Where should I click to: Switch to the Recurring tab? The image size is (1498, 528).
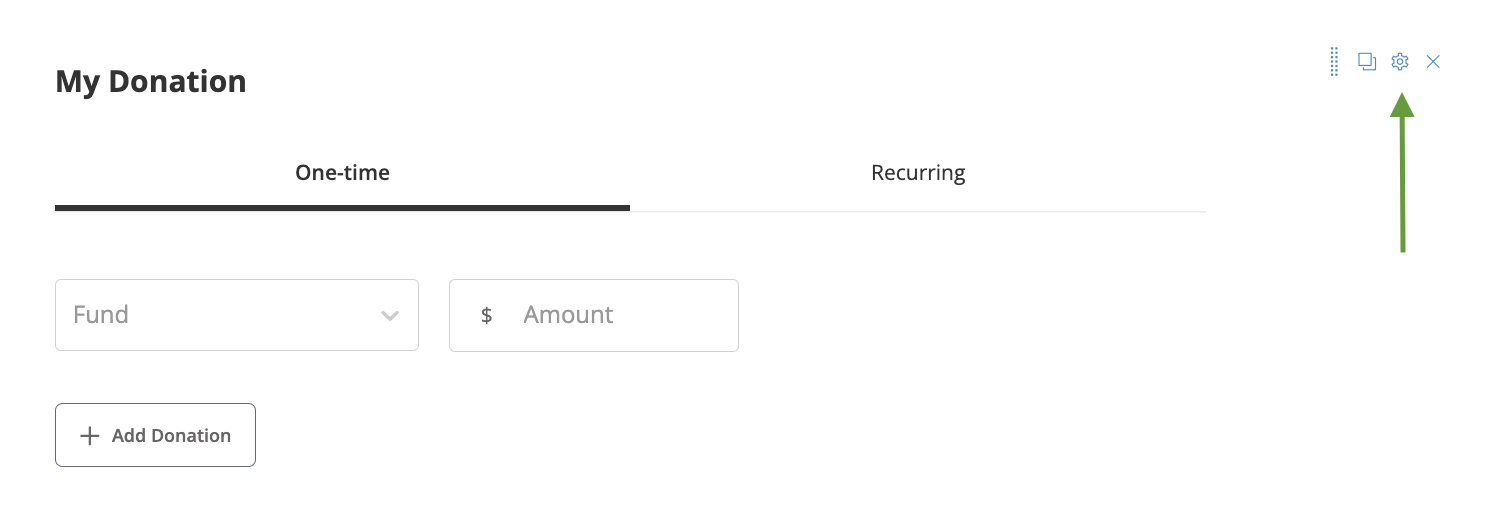click(x=917, y=173)
